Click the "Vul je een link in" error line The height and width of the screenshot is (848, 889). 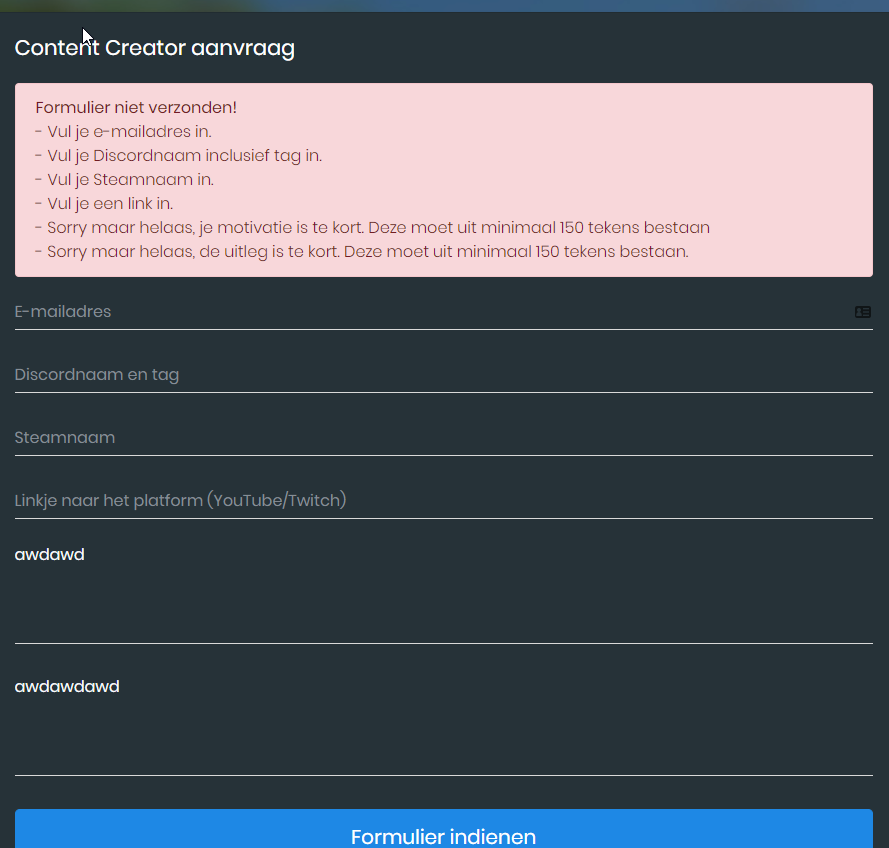coord(104,203)
